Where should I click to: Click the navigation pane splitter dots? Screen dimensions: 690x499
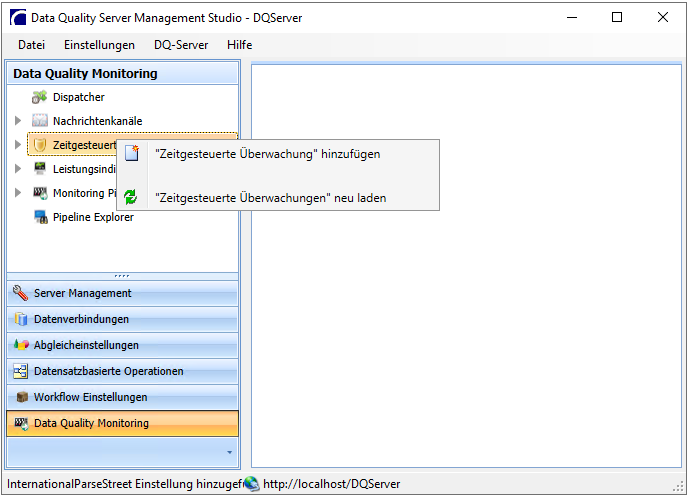[122, 276]
